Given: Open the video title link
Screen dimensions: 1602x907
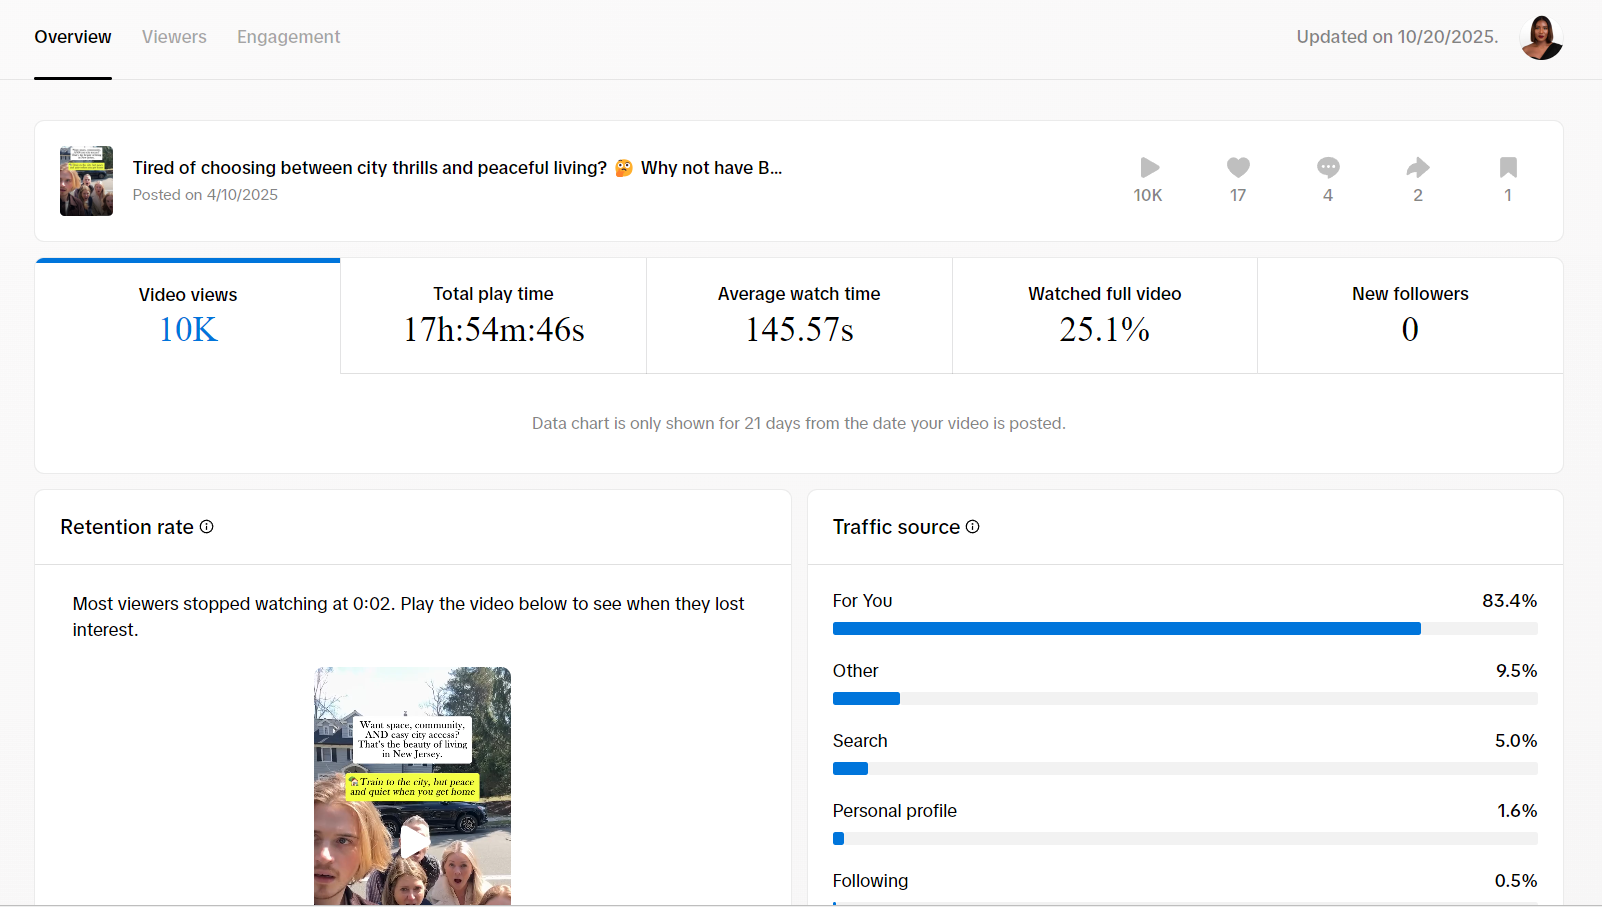Looking at the screenshot, I should (457, 168).
